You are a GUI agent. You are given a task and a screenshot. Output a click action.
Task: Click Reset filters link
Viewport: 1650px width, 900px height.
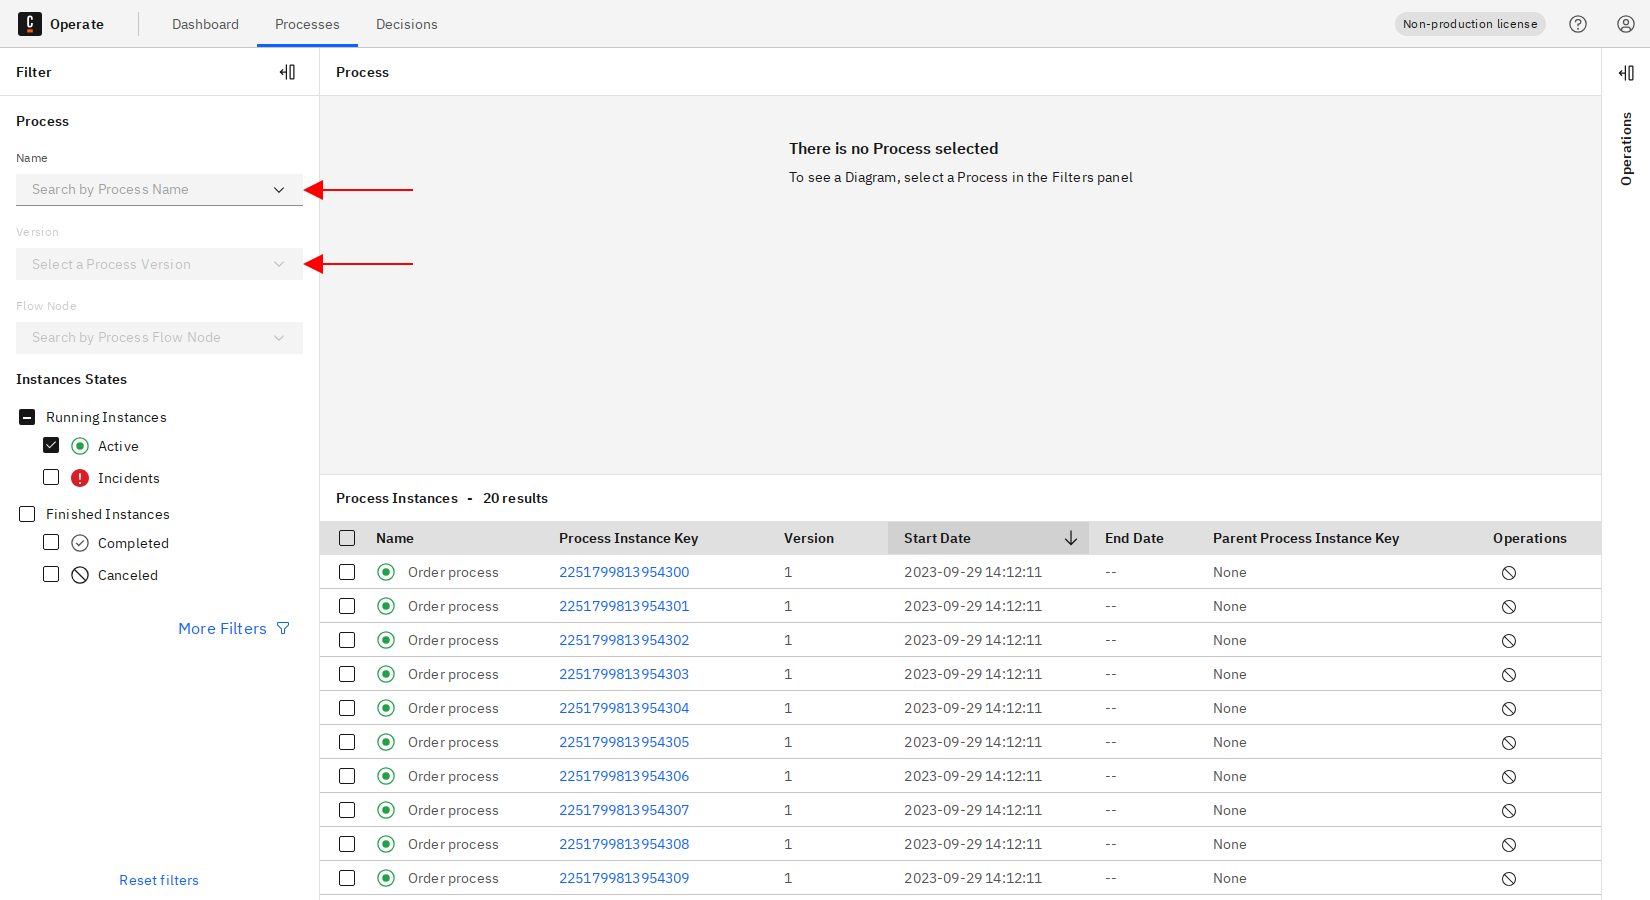159,880
